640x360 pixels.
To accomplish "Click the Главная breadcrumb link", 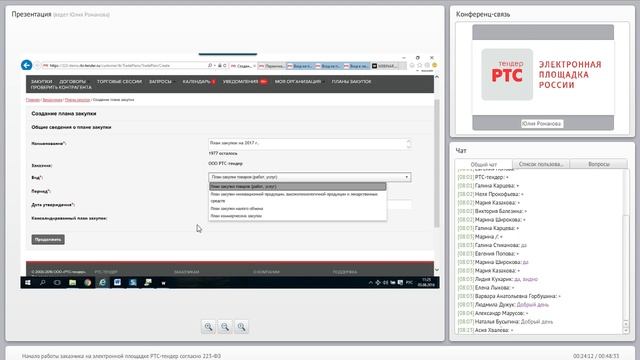I will (x=33, y=100).
